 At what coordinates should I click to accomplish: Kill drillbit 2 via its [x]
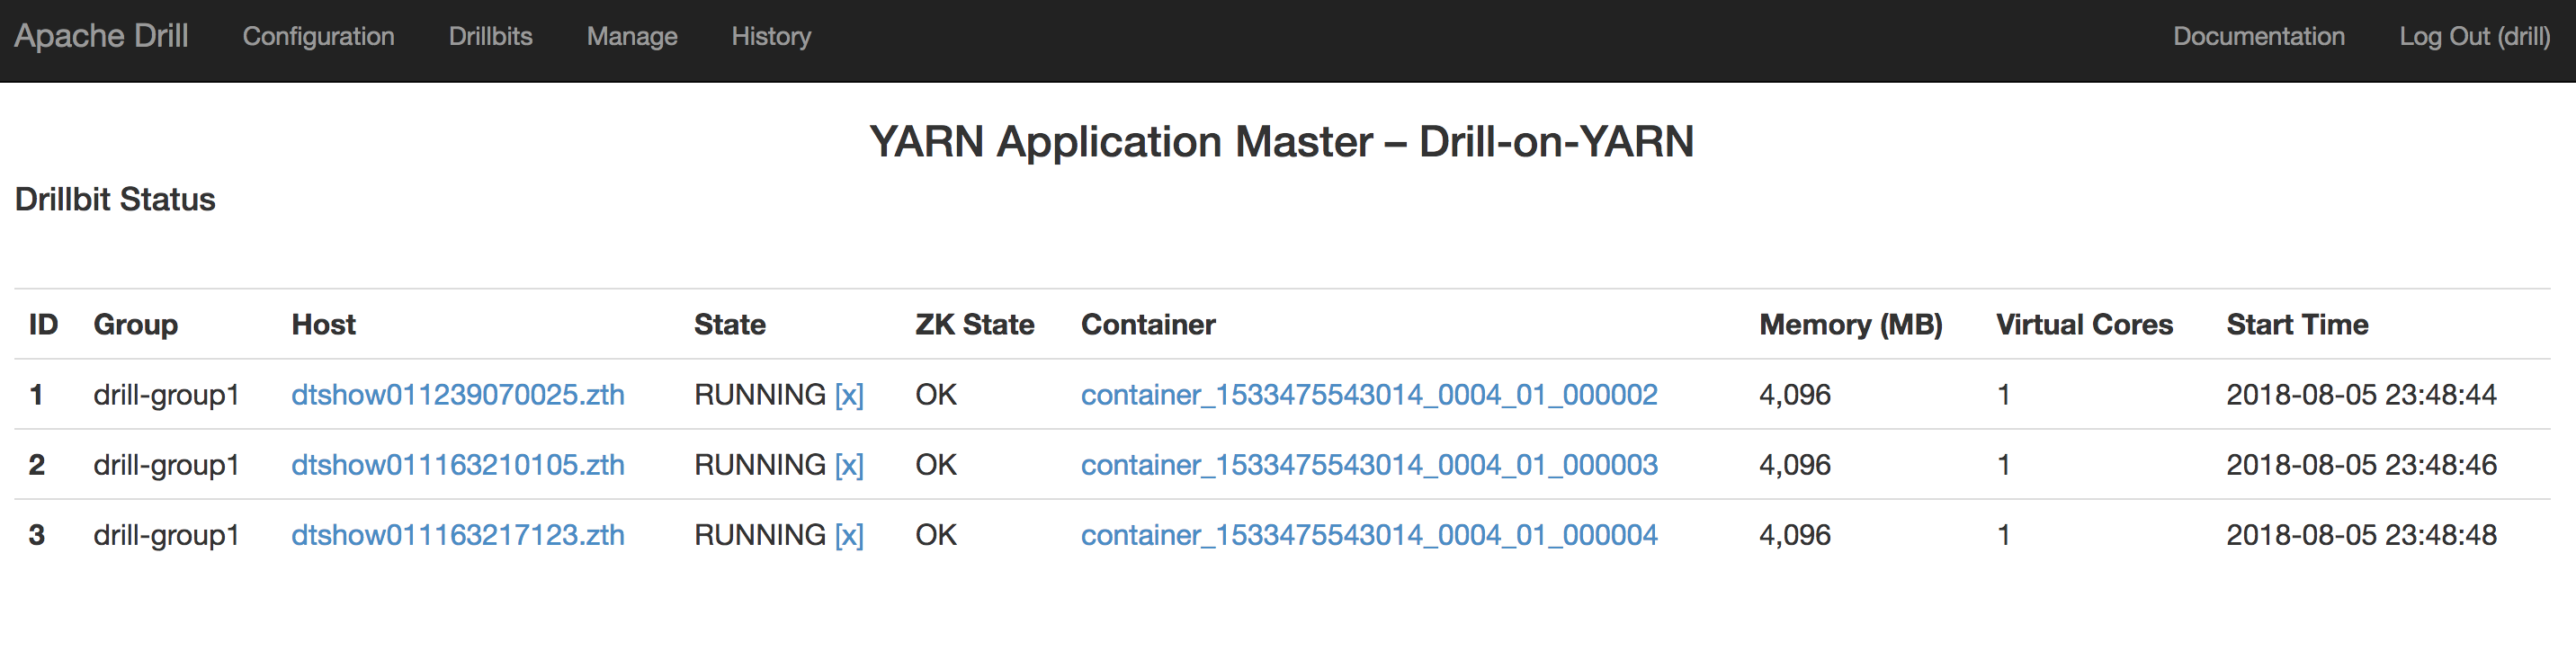849,465
